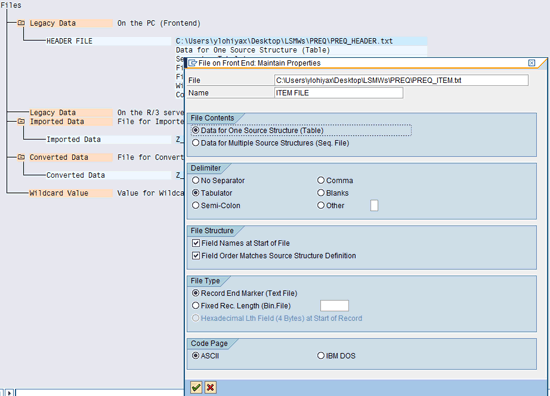The image size is (550, 396).
Task: Collapse the Converted Data folder node
Action: (x=21, y=157)
